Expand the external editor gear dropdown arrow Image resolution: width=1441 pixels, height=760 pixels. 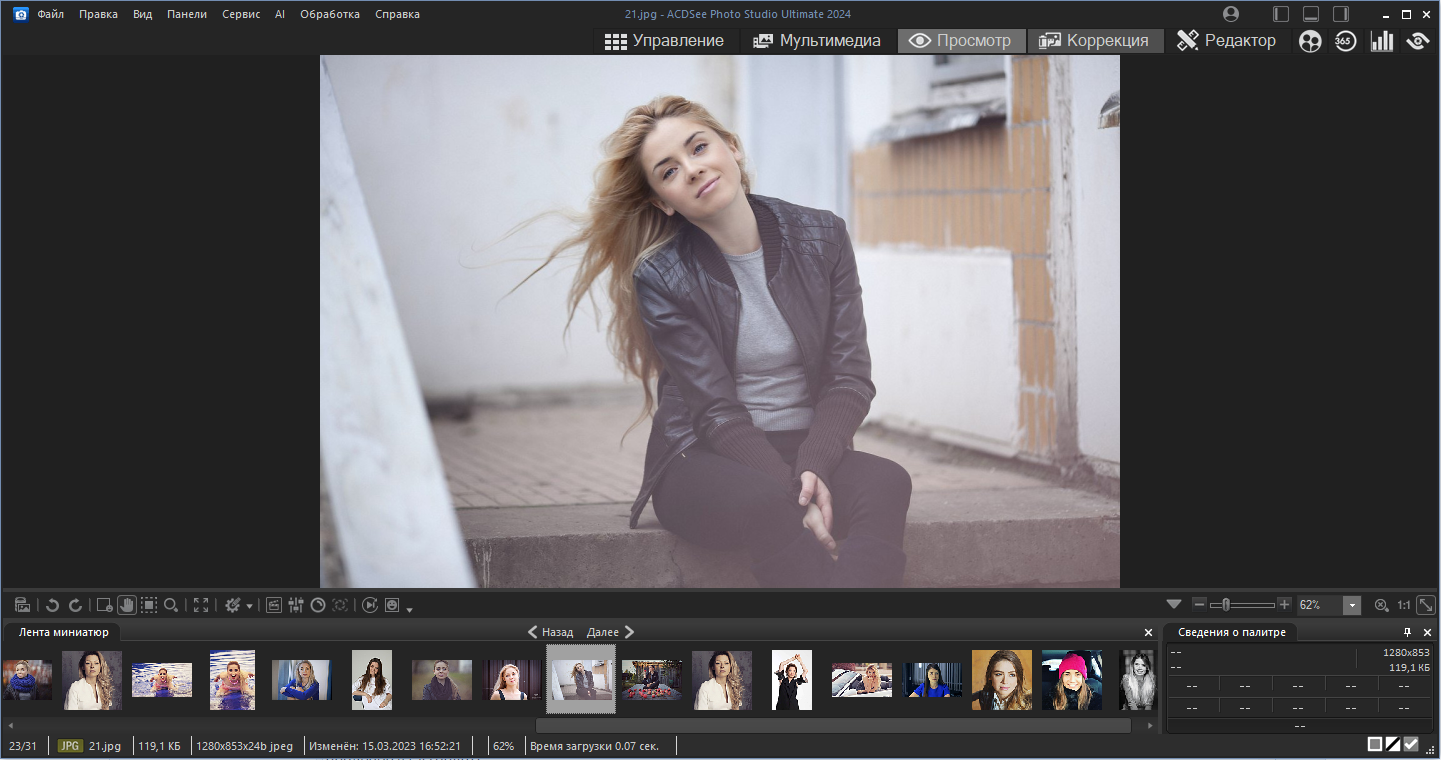pos(249,606)
